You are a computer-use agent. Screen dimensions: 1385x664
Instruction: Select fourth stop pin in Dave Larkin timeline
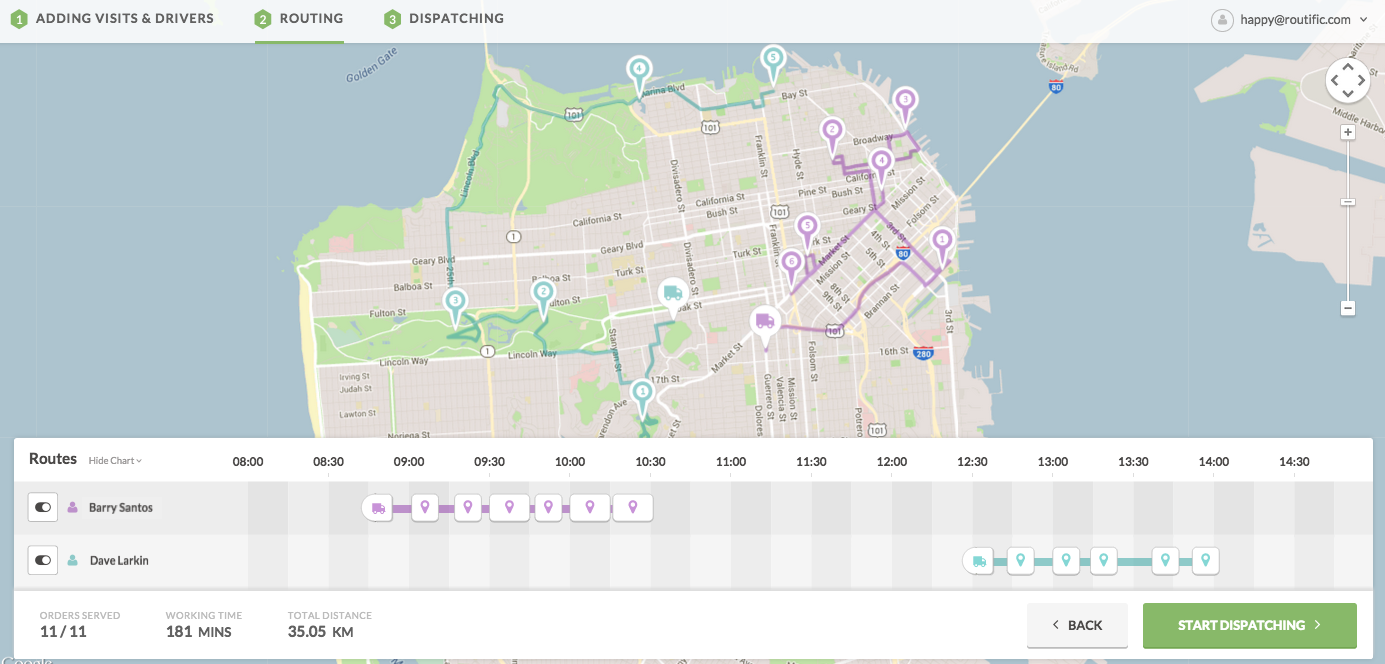(x=1165, y=561)
